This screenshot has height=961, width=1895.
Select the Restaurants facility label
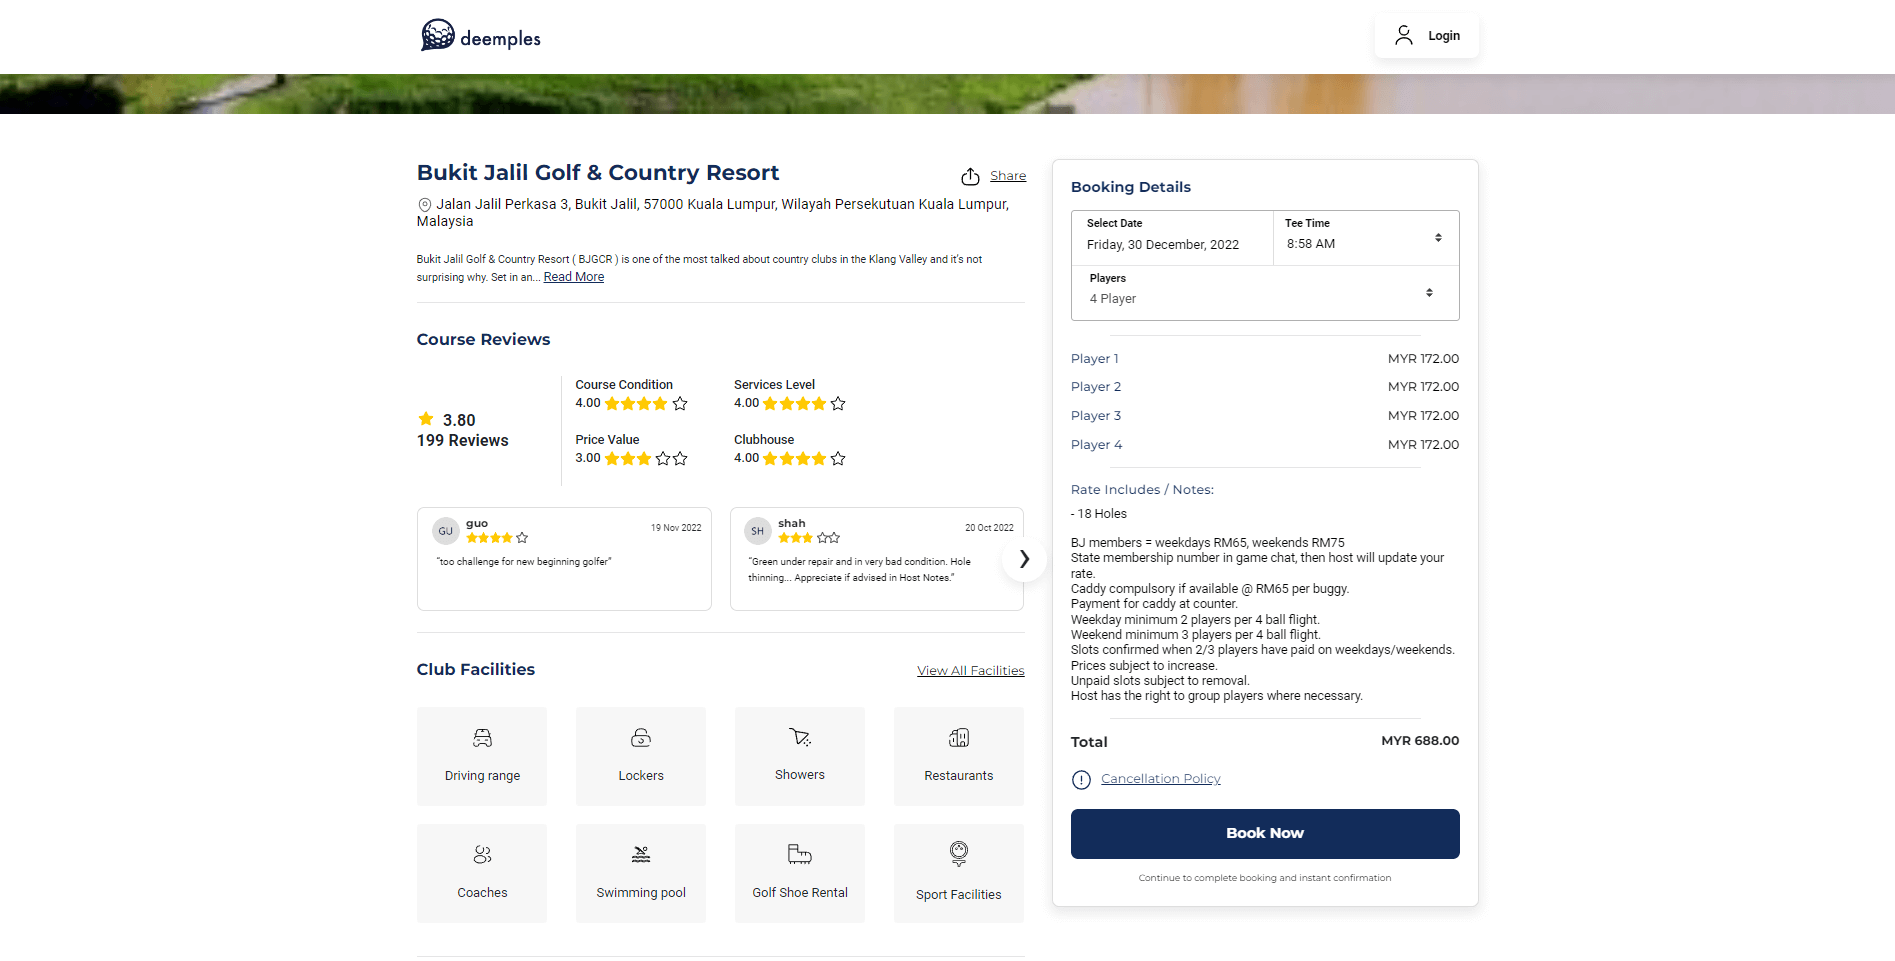point(959,776)
